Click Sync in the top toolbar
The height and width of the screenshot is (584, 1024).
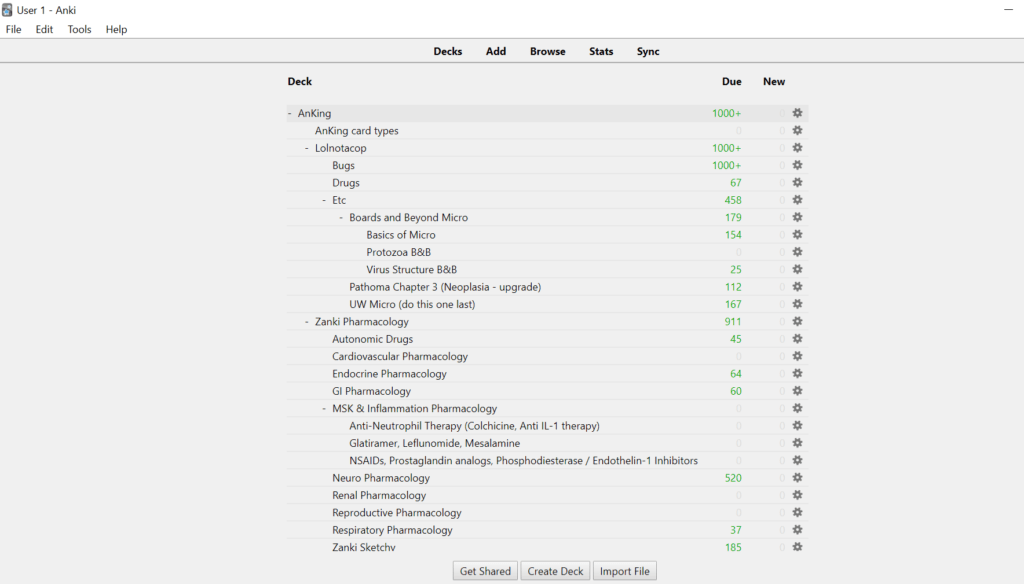[x=648, y=51]
